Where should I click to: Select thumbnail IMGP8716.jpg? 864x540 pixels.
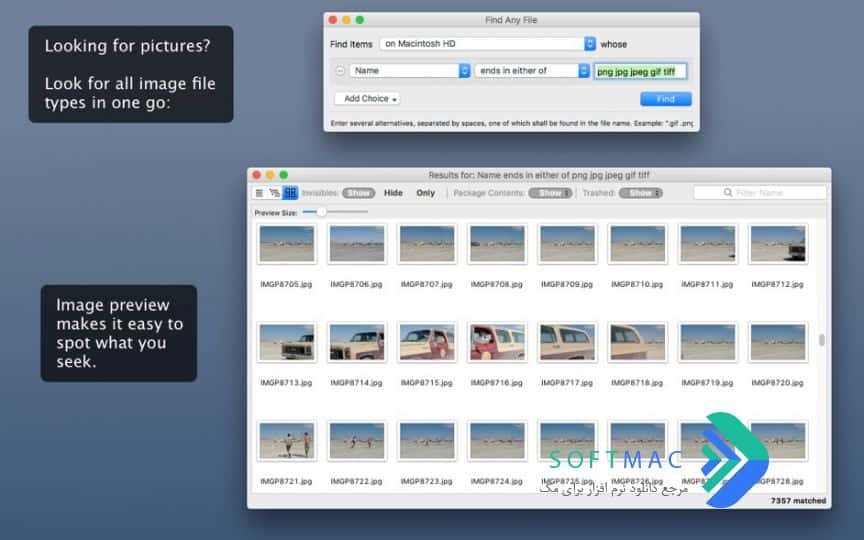(496, 342)
